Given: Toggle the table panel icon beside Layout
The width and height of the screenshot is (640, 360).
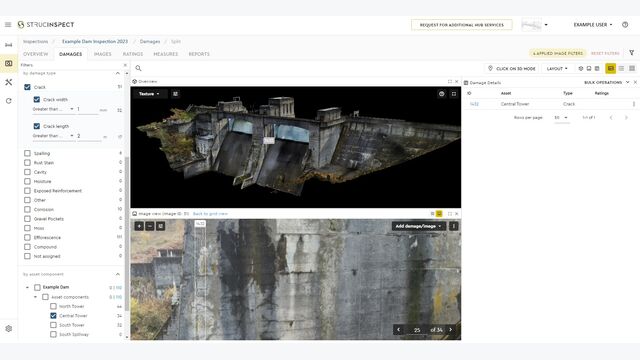Looking at the screenshot, I should pos(597,69).
